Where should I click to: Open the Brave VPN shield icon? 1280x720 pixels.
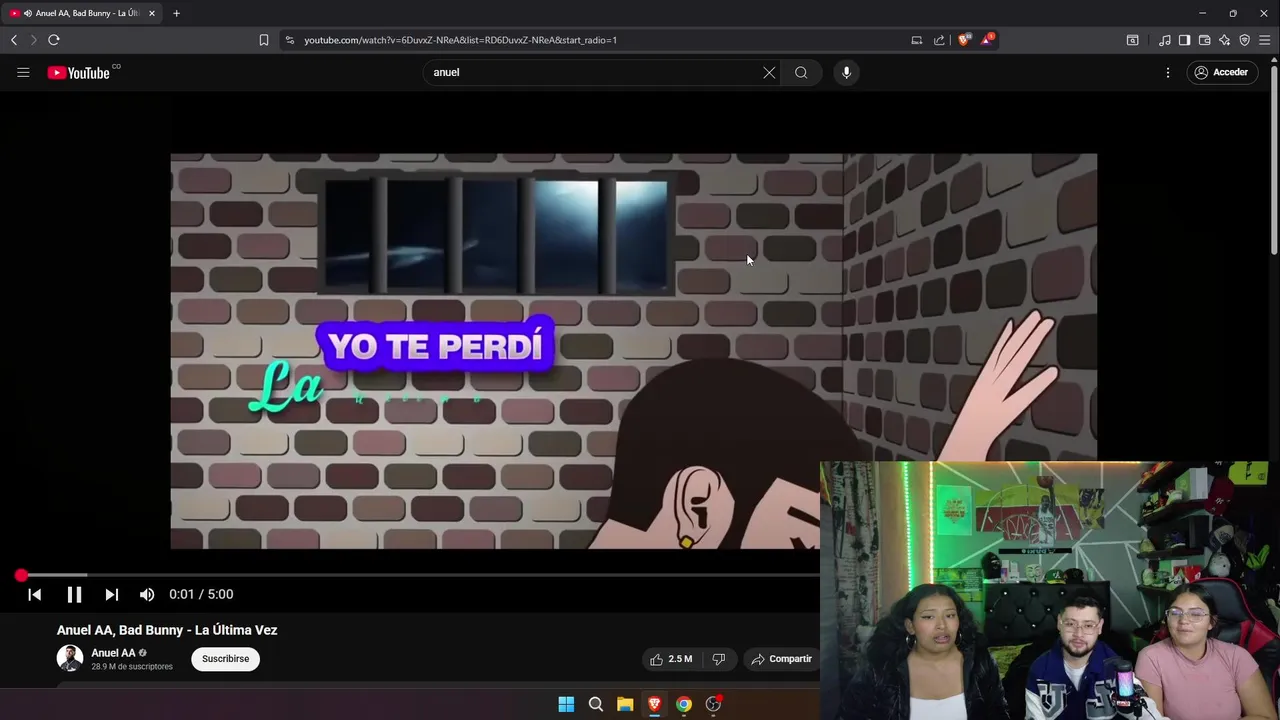tap(1244, 40)
